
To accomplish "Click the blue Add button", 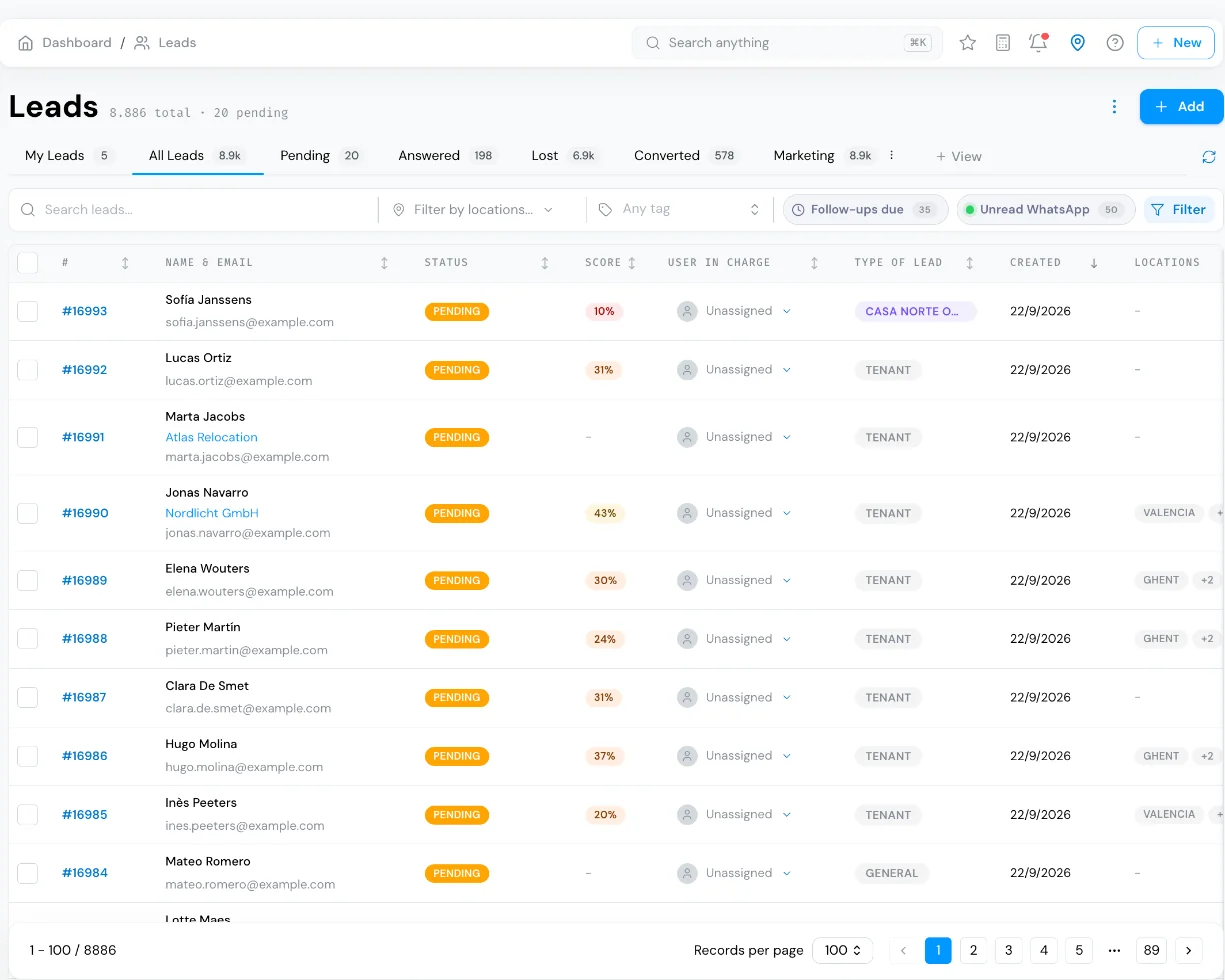I will (x=1181, y=107).
